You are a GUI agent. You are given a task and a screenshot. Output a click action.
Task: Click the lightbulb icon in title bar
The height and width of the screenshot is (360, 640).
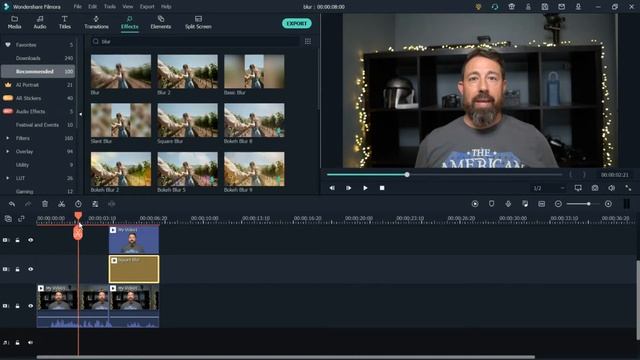[x=478, y=7]
